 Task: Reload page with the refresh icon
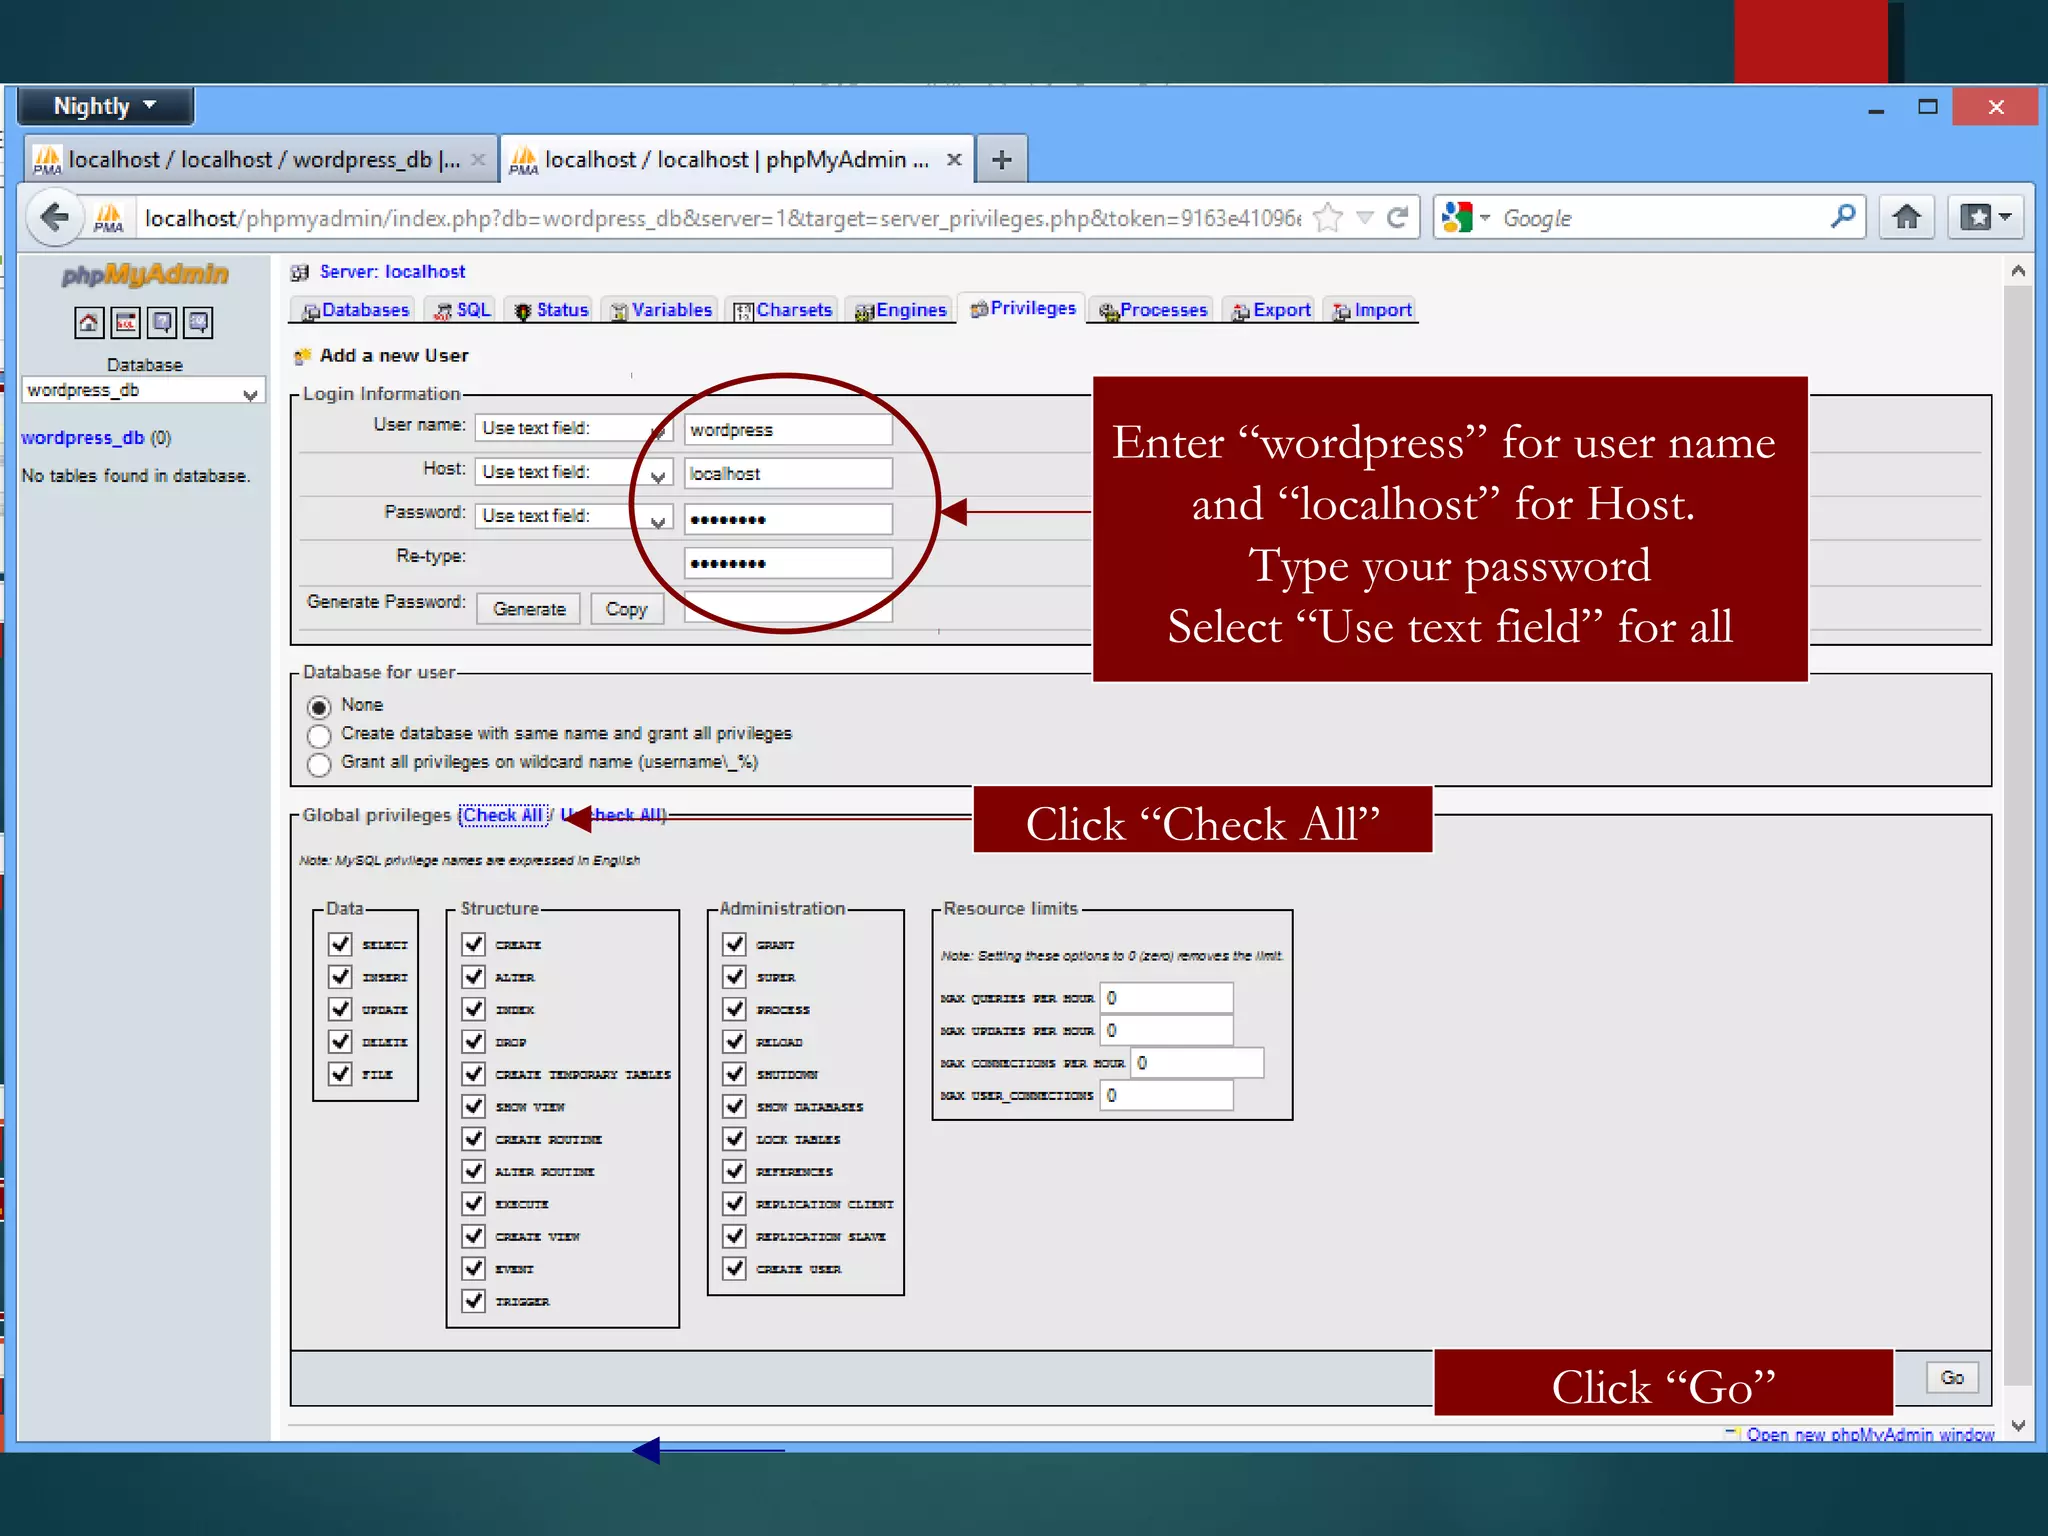coord(1397,217)
